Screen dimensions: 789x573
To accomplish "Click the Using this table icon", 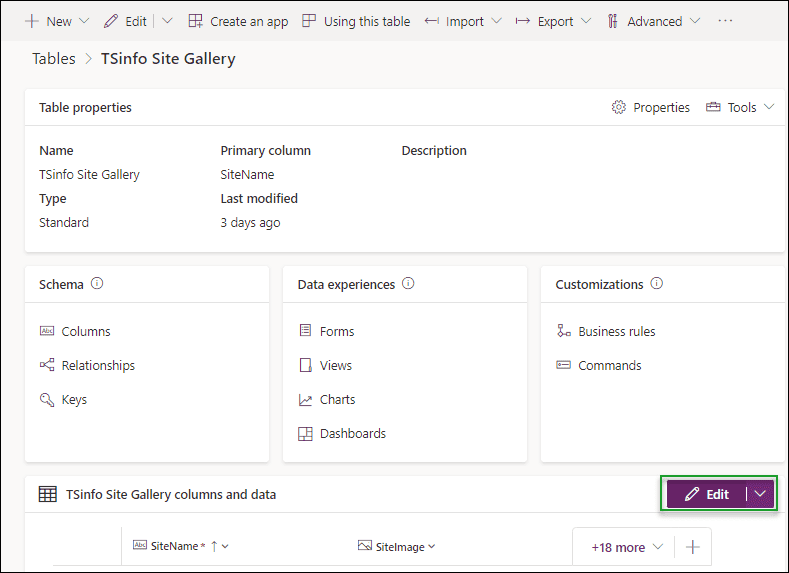I will pos(308,21).
